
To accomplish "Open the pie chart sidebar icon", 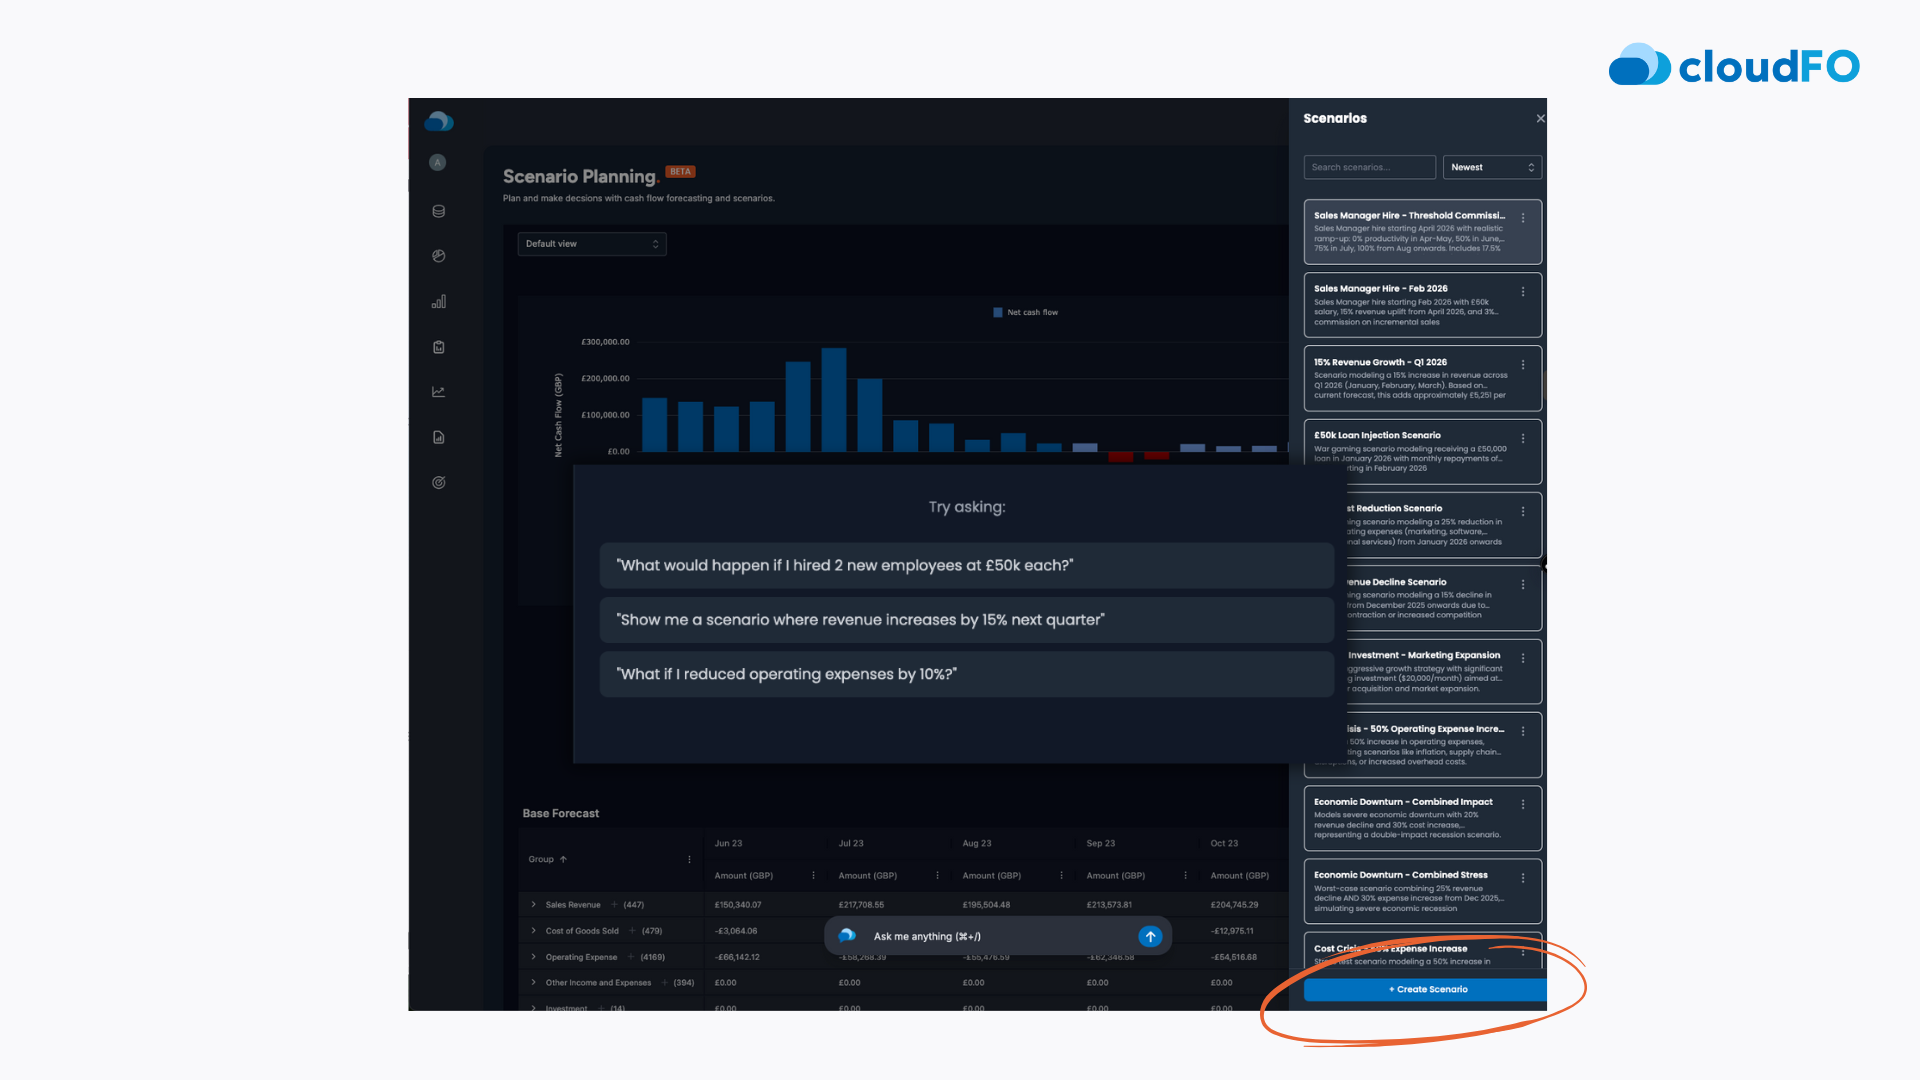I will tap(438, 256).
